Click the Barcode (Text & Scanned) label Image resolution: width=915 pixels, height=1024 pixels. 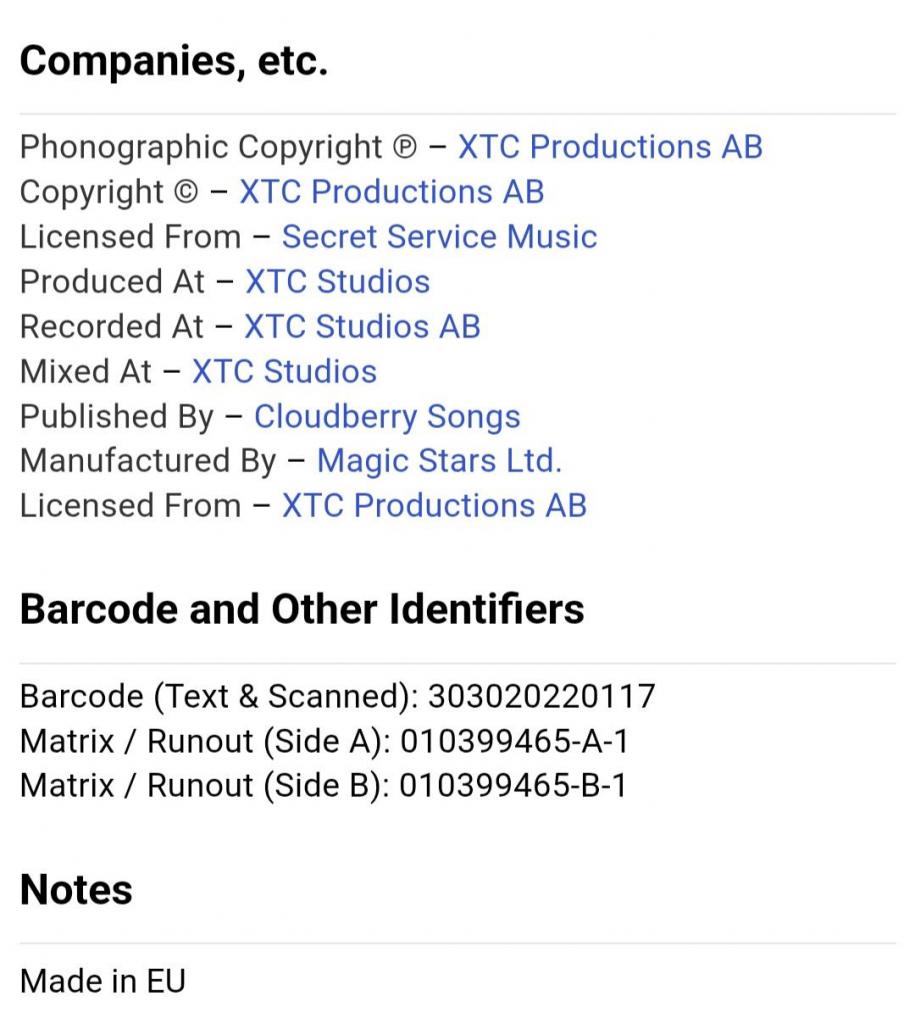pyautogui.click(x=219, y=696)
